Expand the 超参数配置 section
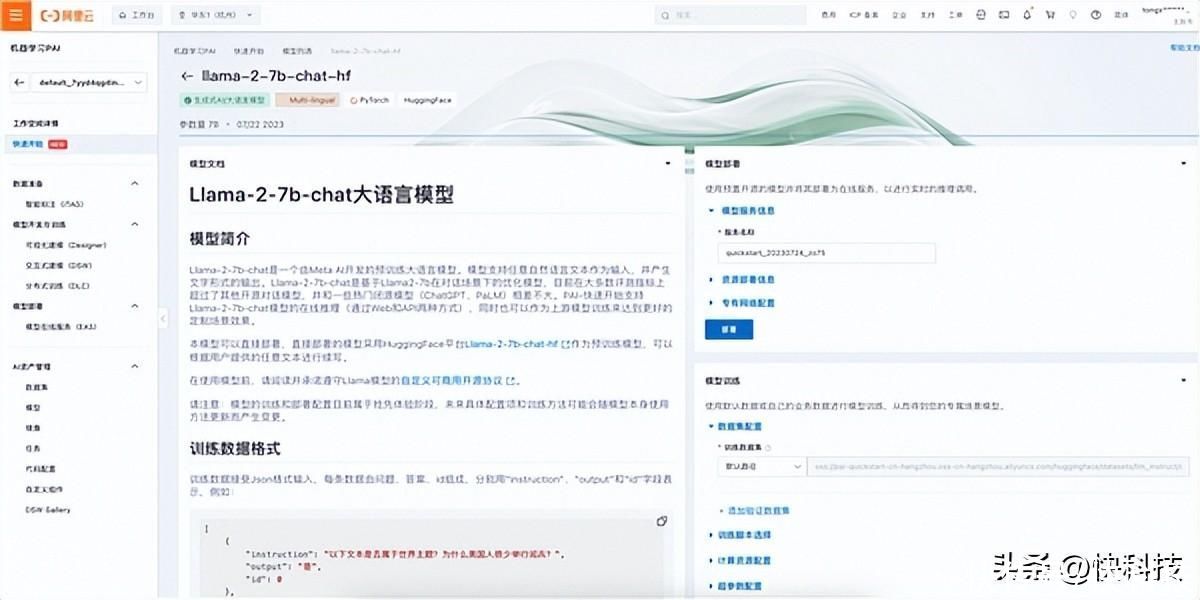Viewport: 1200px width, 600px height. [x=735, y=586]
